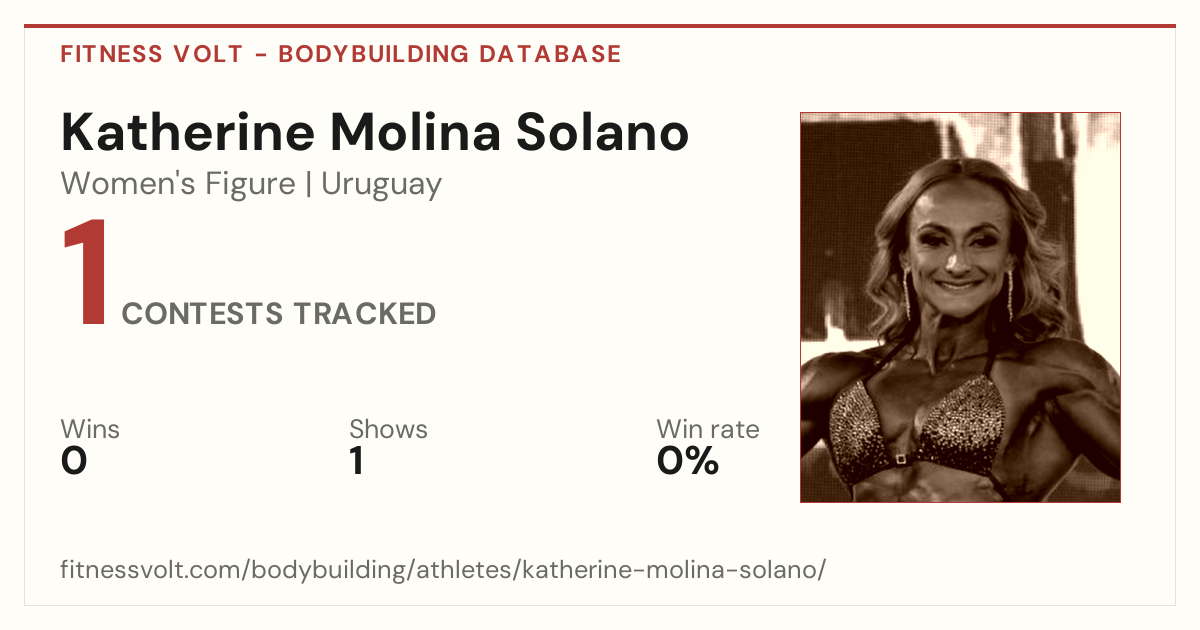
Task: Select the 0% win rate value
Action: pyautogui.click(x=688, y=461)
